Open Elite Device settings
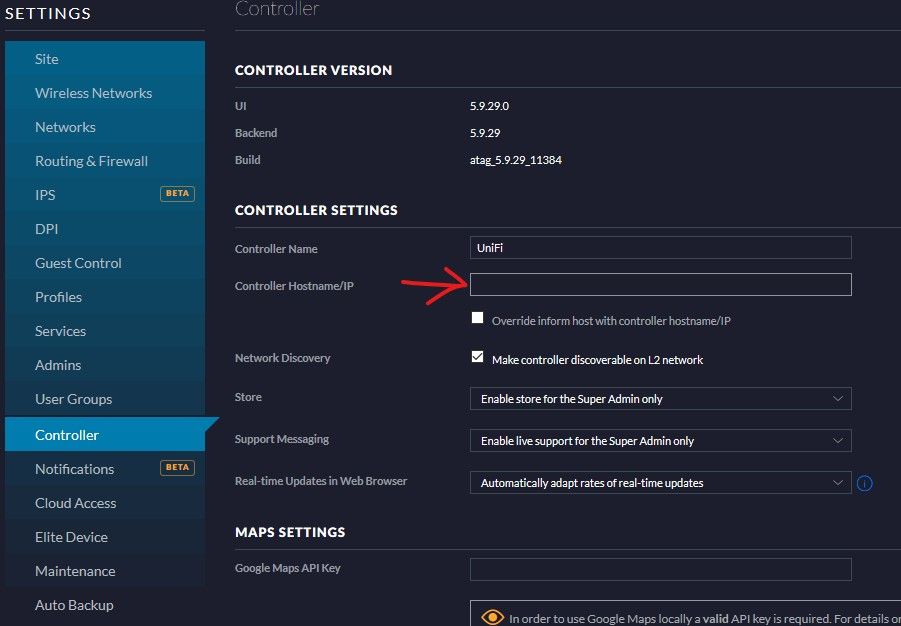Screen dimensions: 901x626 pyautogui.click(x=105, y=537)
